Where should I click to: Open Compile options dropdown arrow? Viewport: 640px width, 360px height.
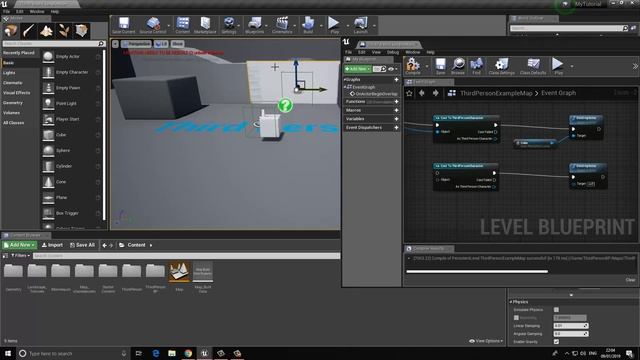(x=427, y=66)
